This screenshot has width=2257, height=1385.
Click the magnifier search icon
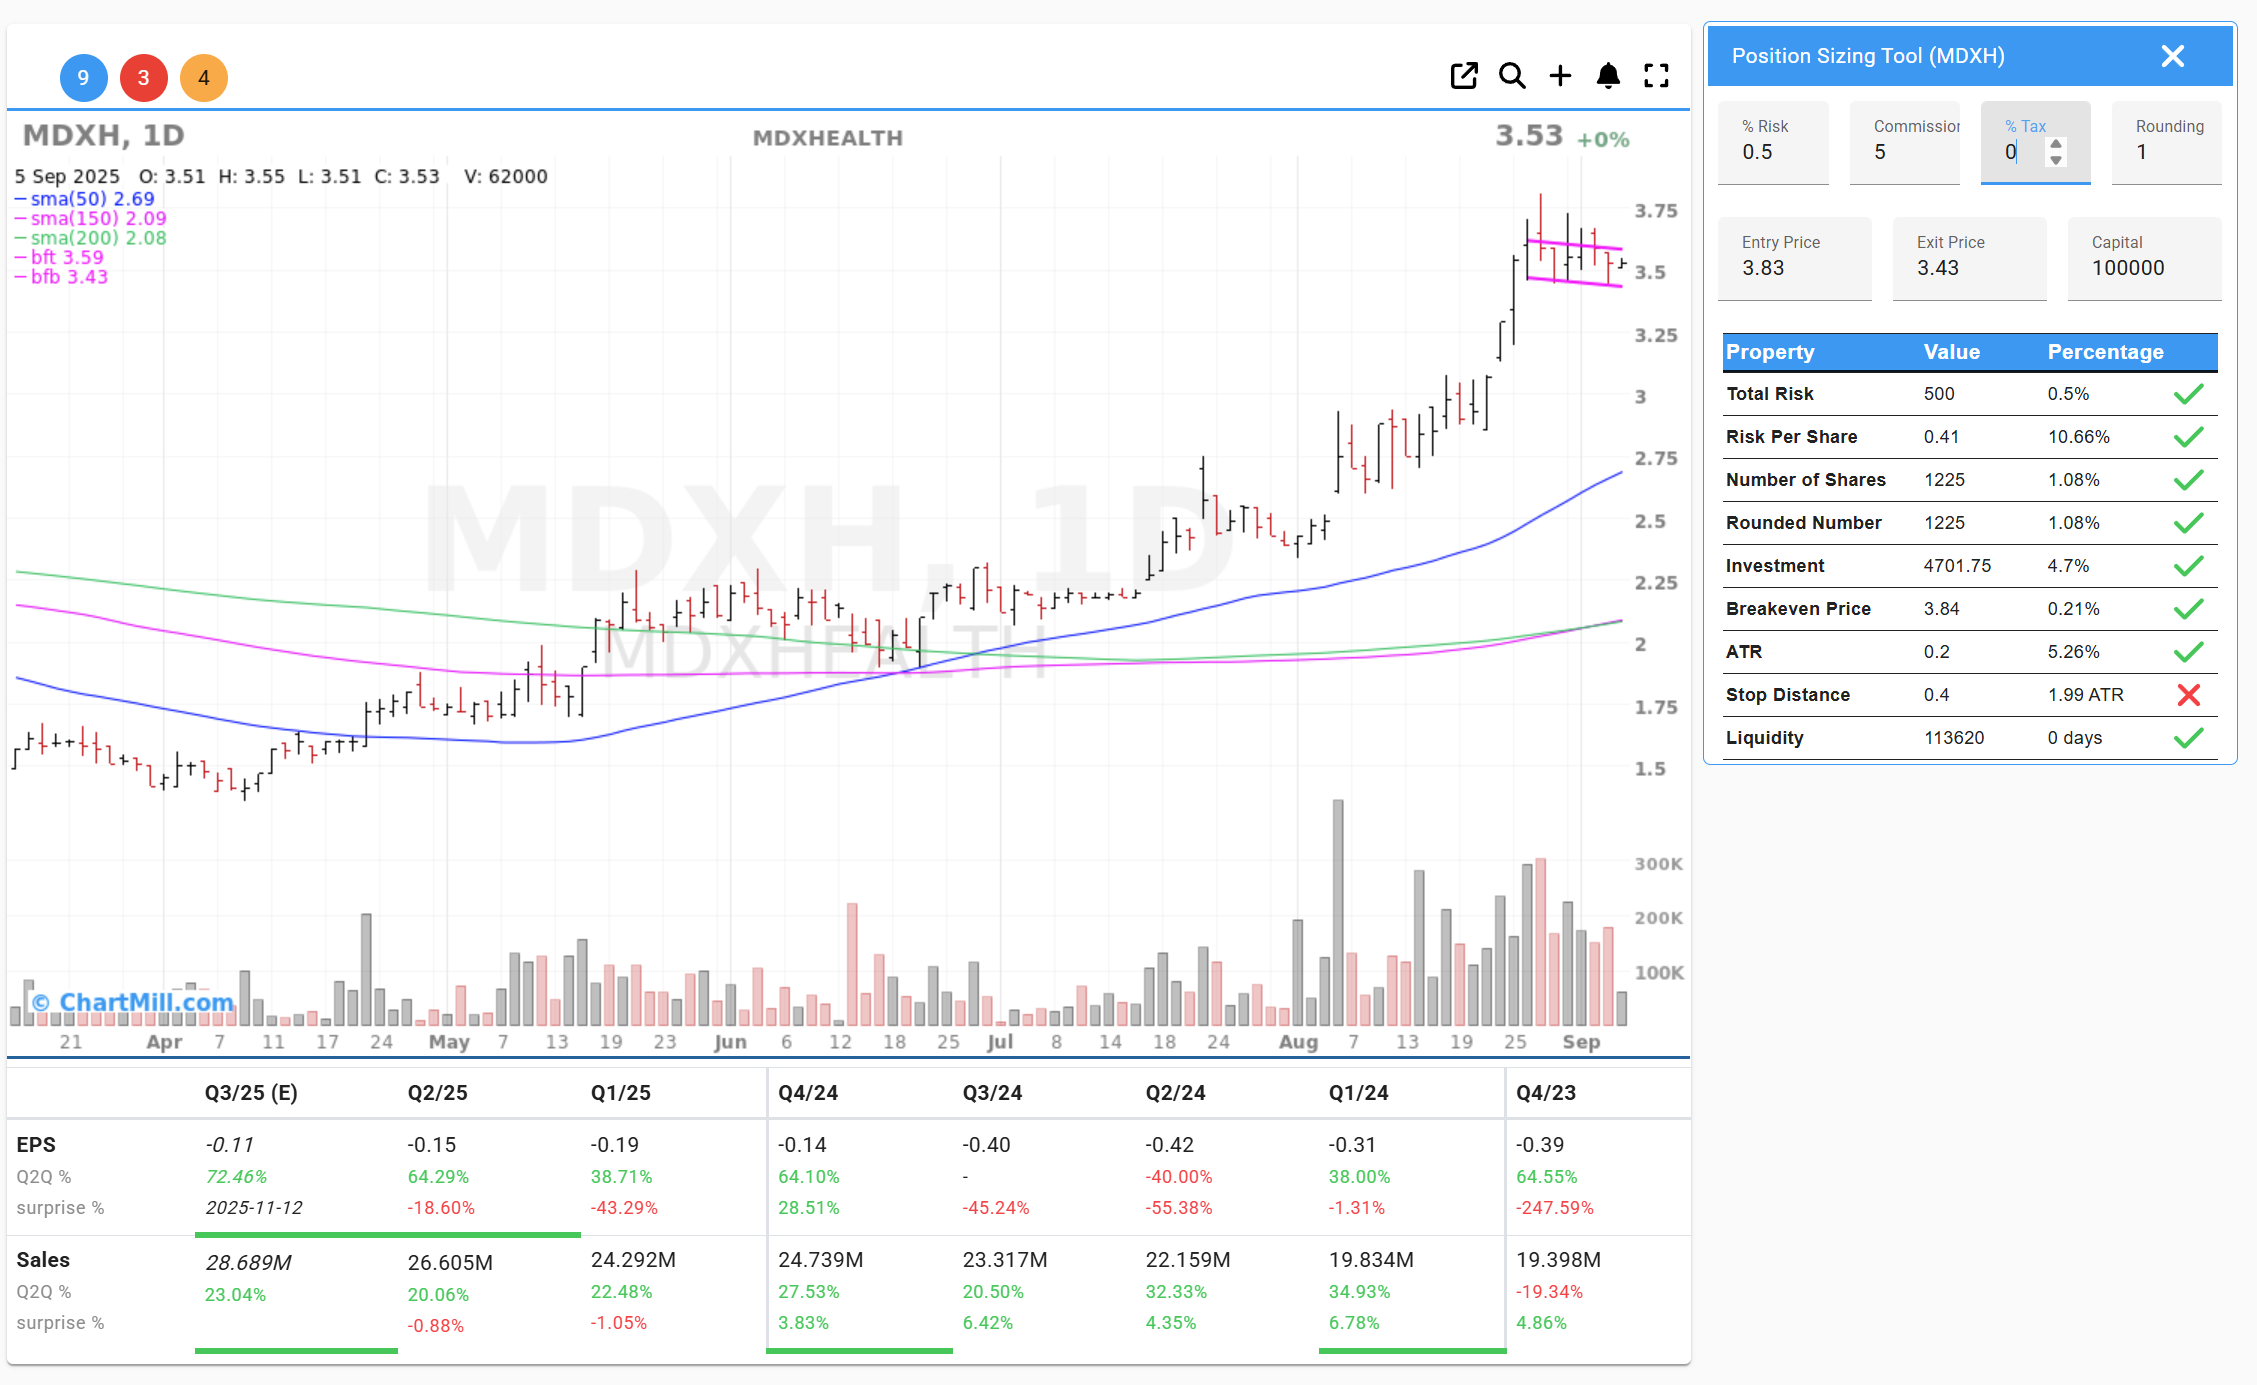click(1512, 76)
